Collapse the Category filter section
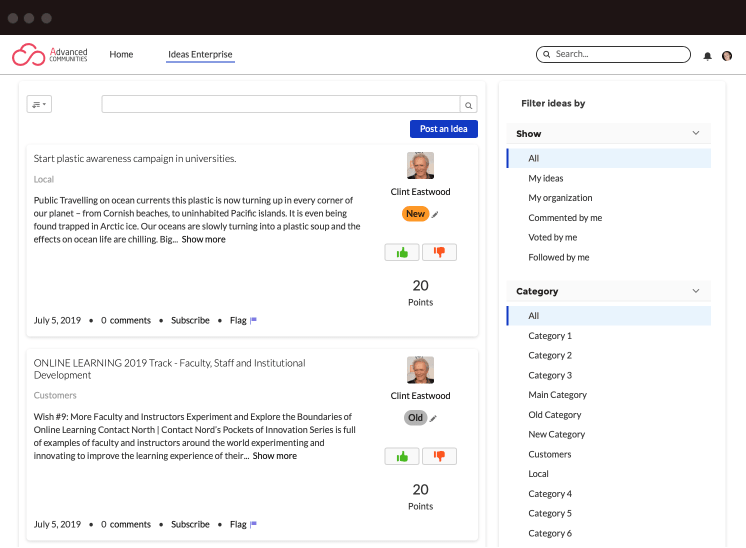Image resolution: width=746 pixels, height=548 pixels. (x=696, y=291)
